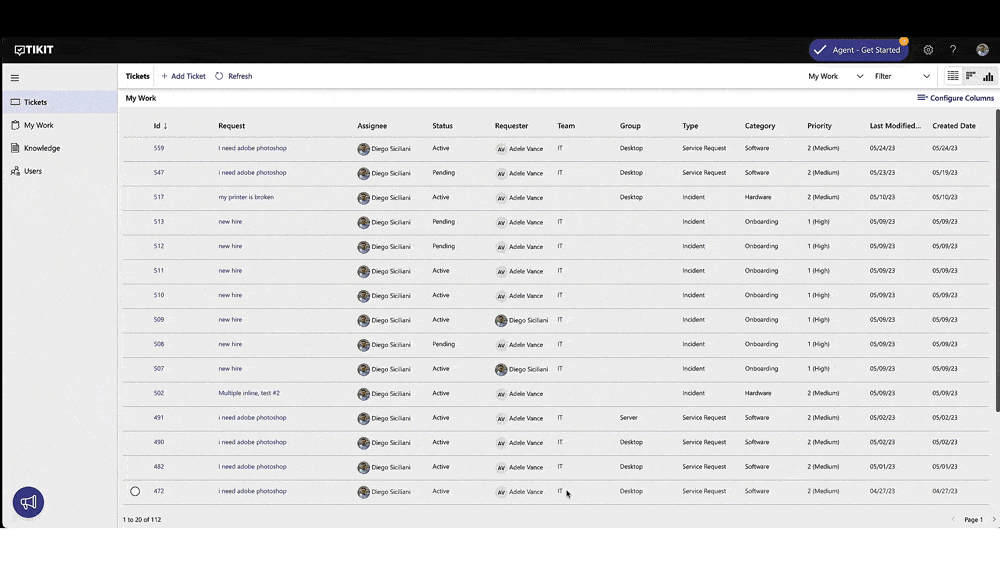Switch to the board view icon
The image size is (1000, 563).
pos(970,76)
